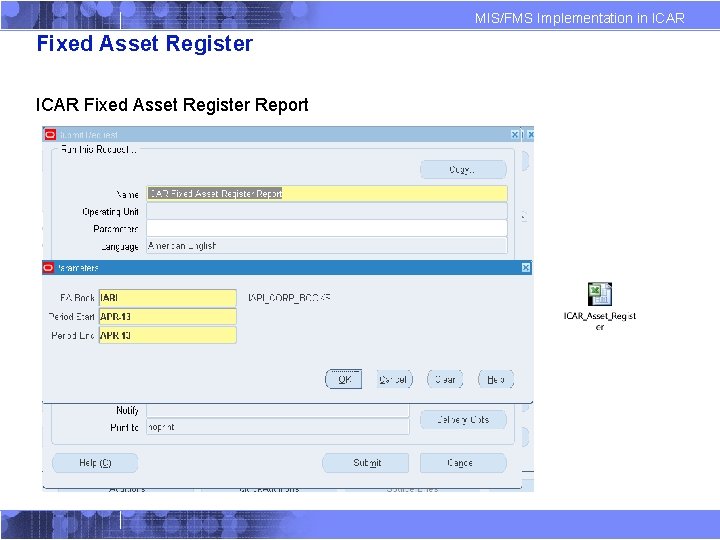This screenshot has width=720, height=540.
Task: Click Help in the Parameters dialog
Action: (x=496, y=379)
